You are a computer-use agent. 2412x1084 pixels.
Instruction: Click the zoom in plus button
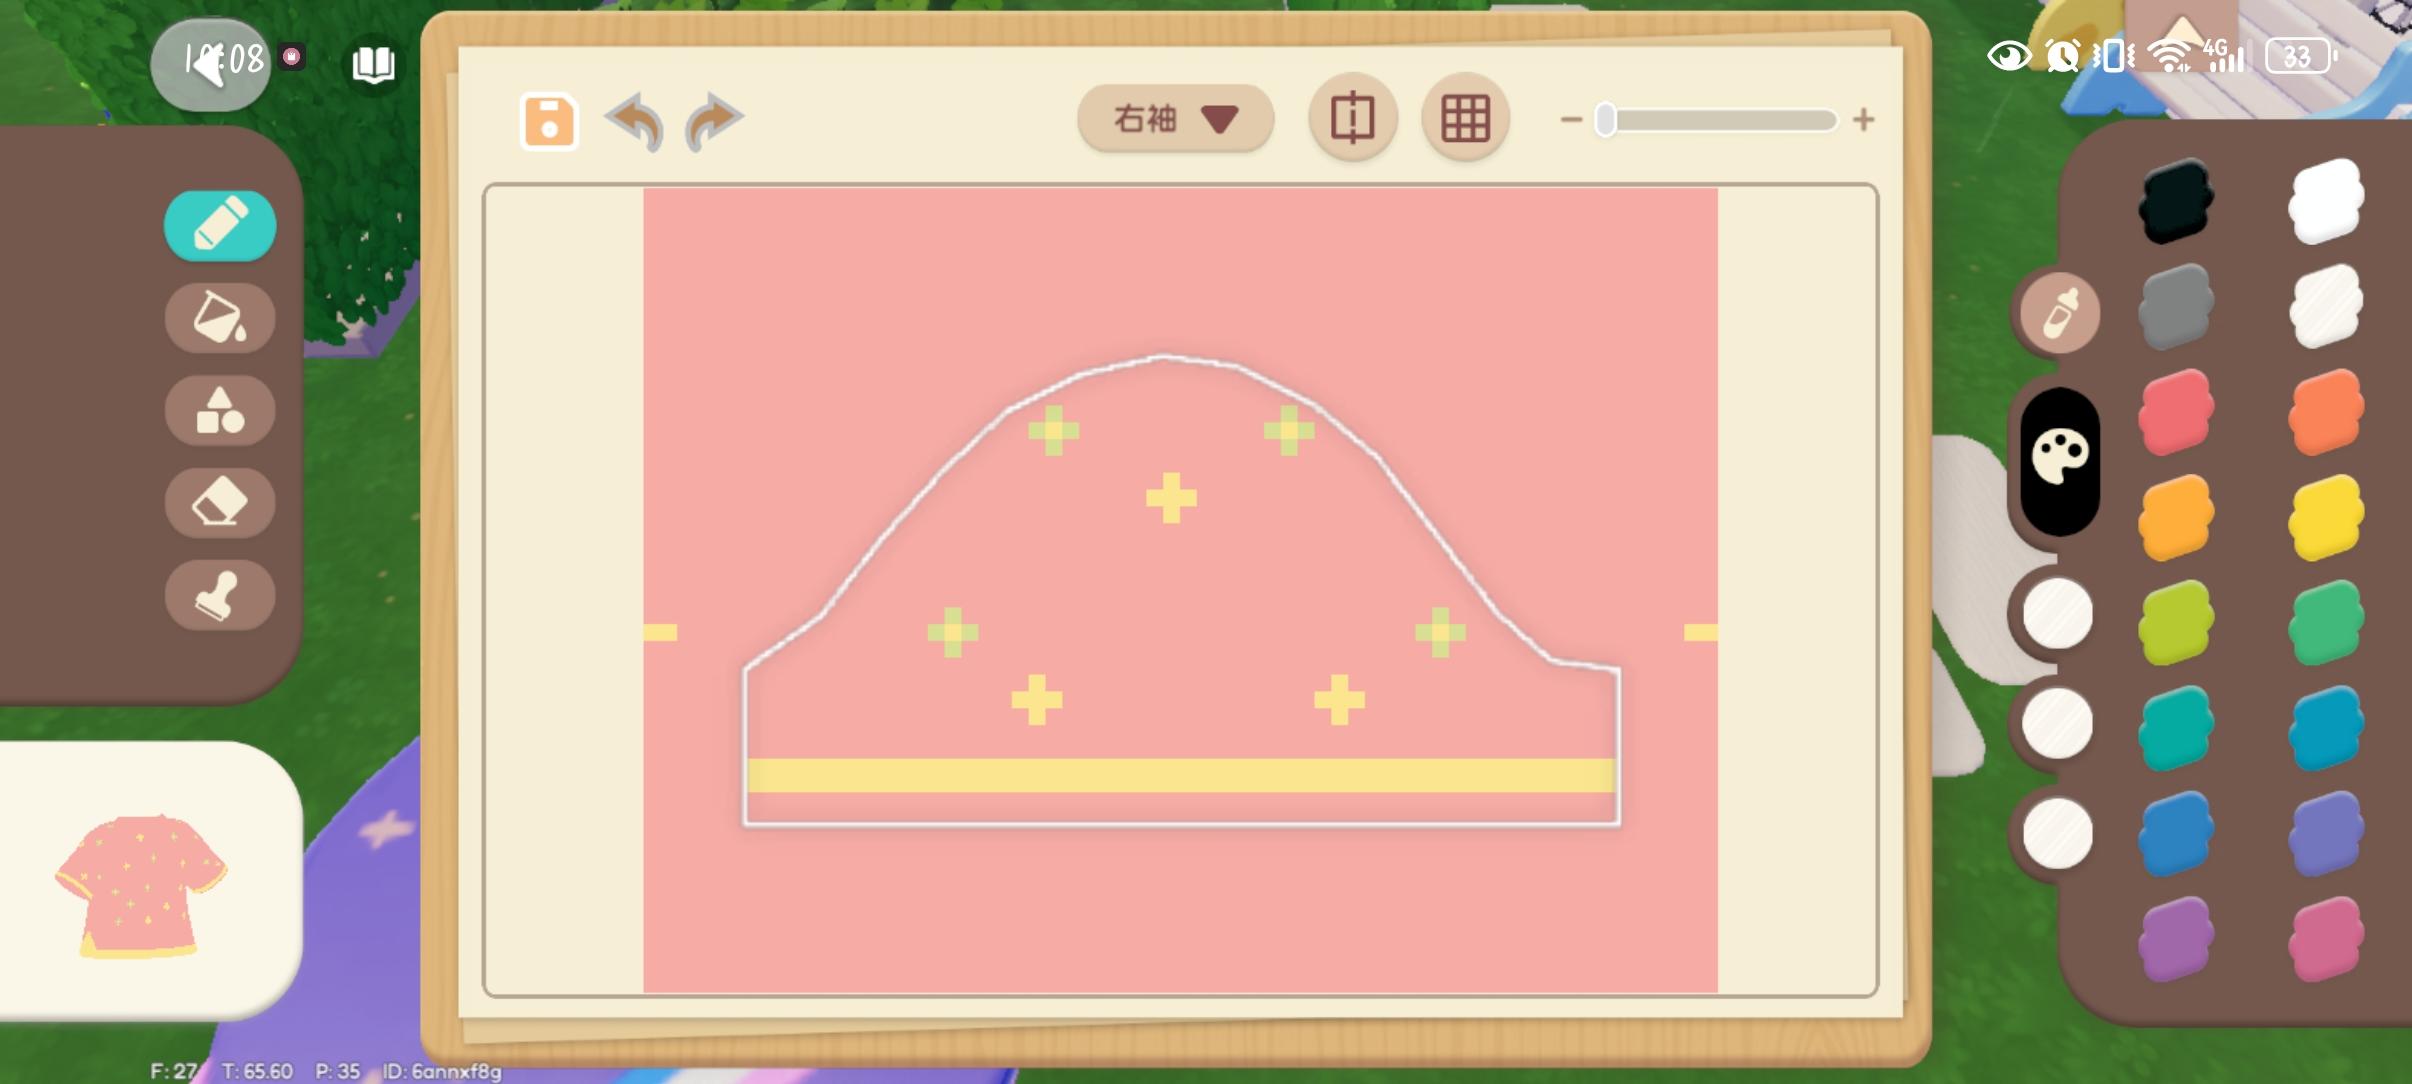pyautogui.click(x=1863, y=120)
